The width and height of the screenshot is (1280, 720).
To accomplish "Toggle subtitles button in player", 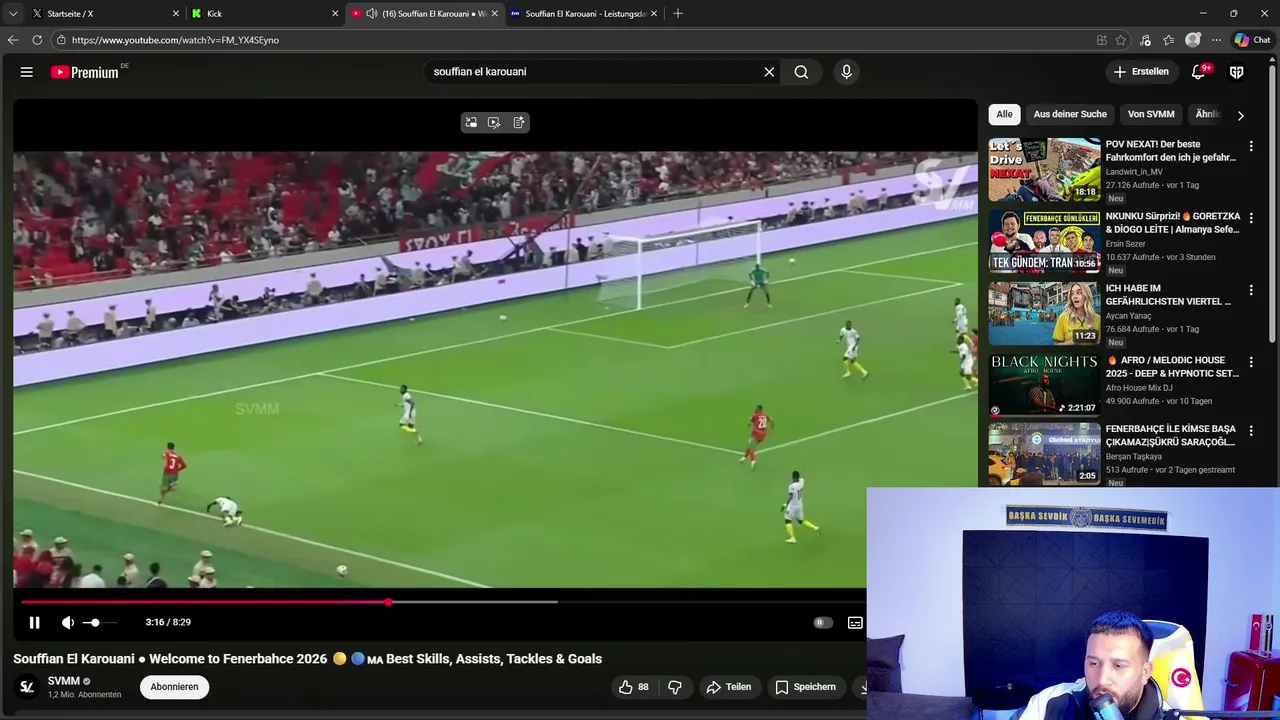I will (x=855, y=622).
